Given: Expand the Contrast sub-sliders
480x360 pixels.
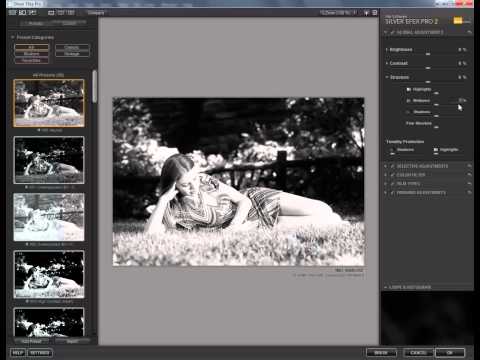Looking at the screenshot, I should (387, 63).
